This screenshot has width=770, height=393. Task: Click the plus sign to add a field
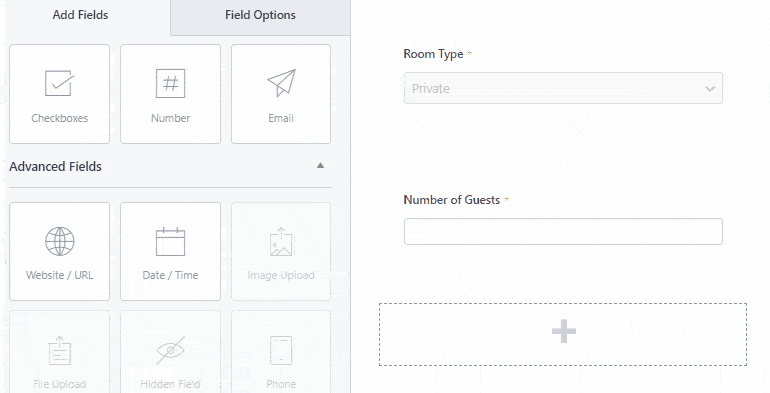(564, 331)
